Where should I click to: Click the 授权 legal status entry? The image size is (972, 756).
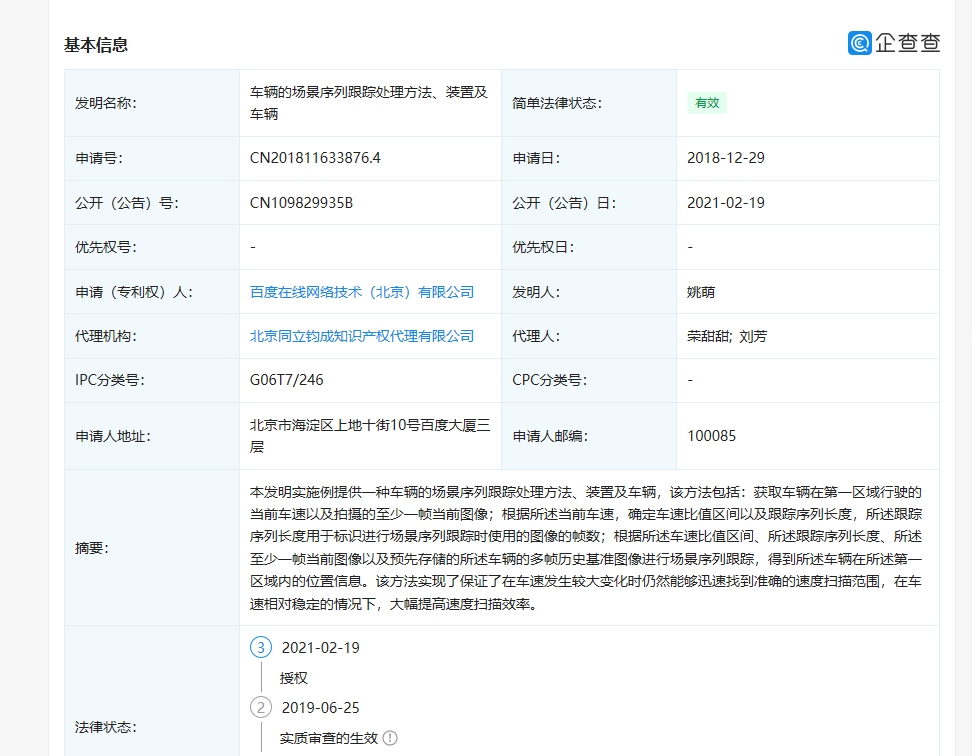pyautogui.click(x=293, y=678)
